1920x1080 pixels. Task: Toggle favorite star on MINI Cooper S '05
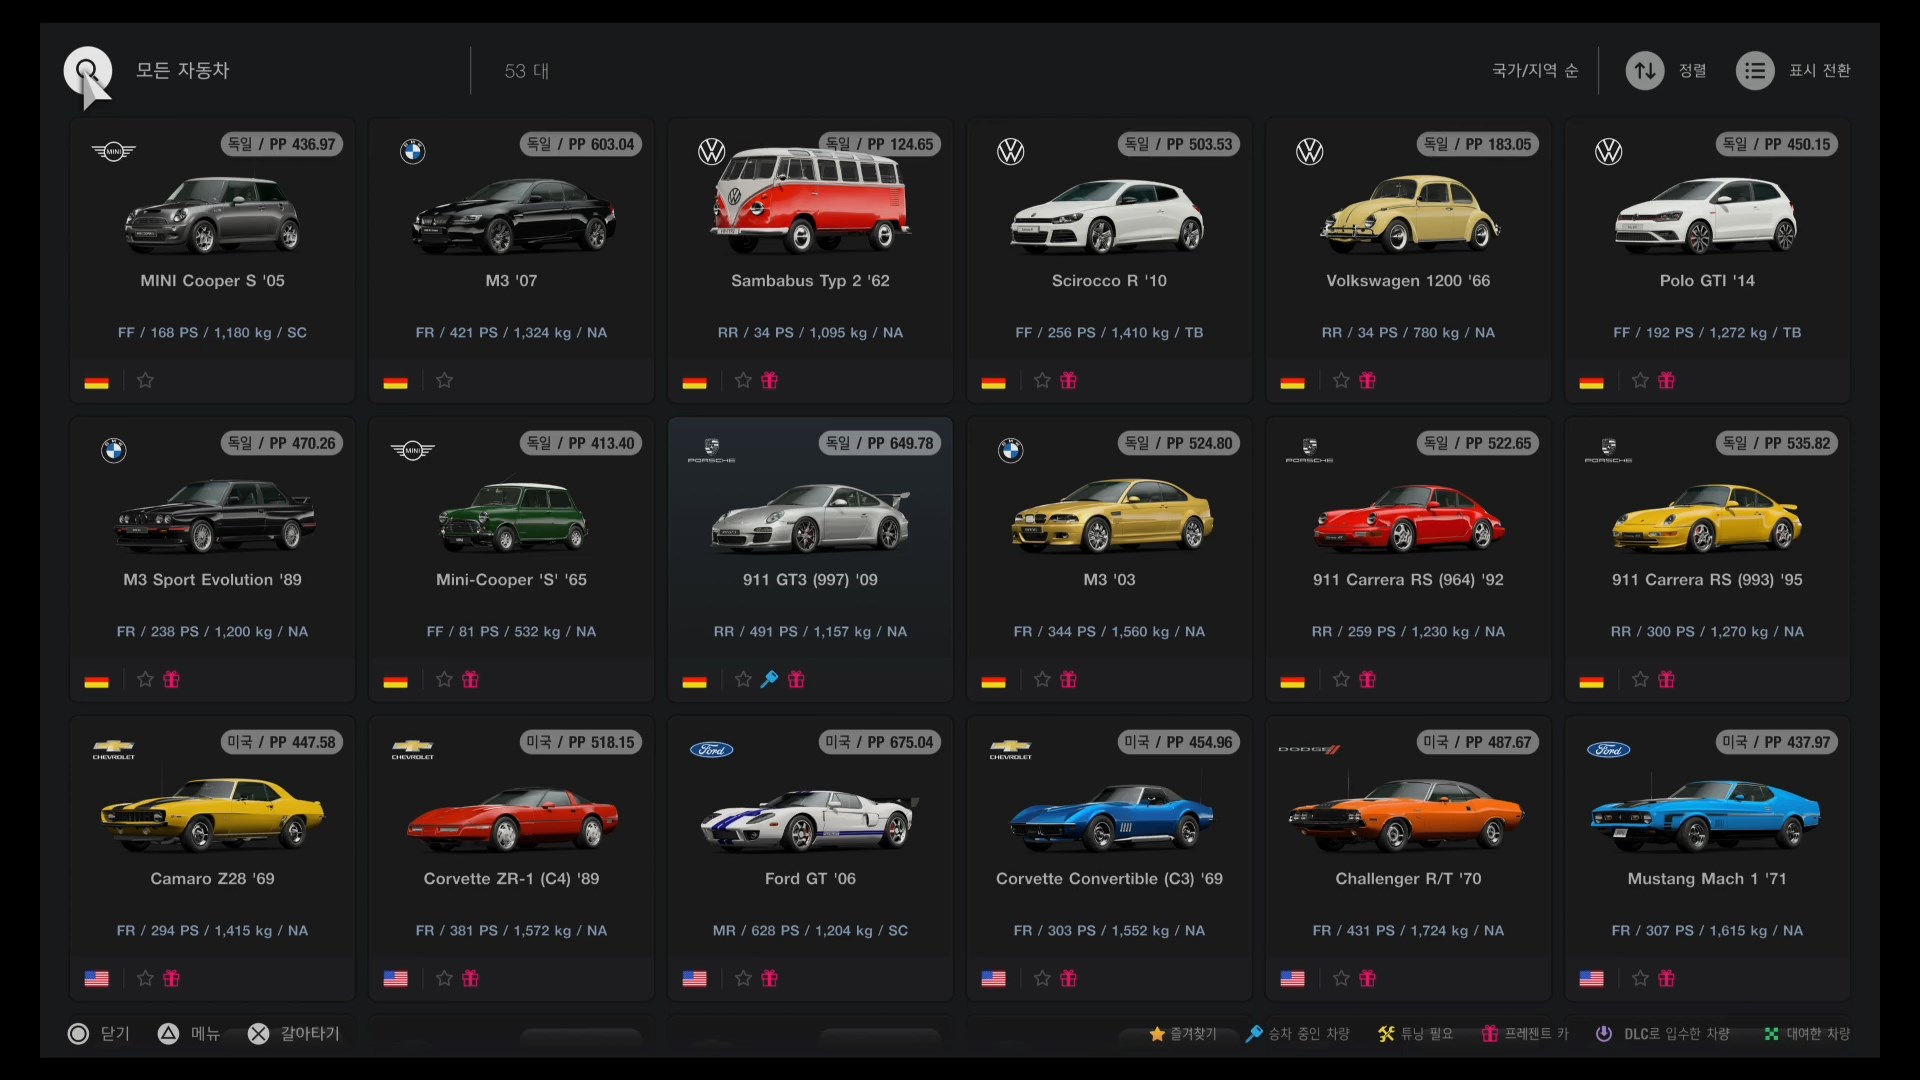(145, 380)
